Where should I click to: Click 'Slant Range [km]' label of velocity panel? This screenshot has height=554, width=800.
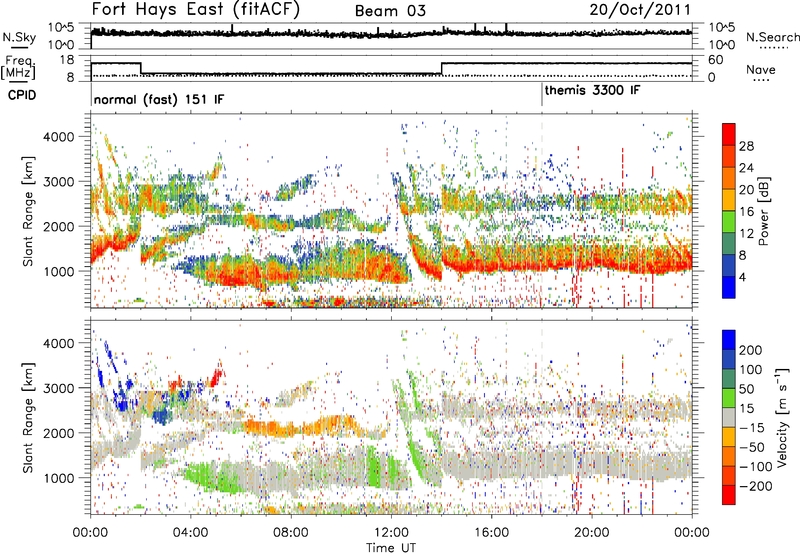28,418
